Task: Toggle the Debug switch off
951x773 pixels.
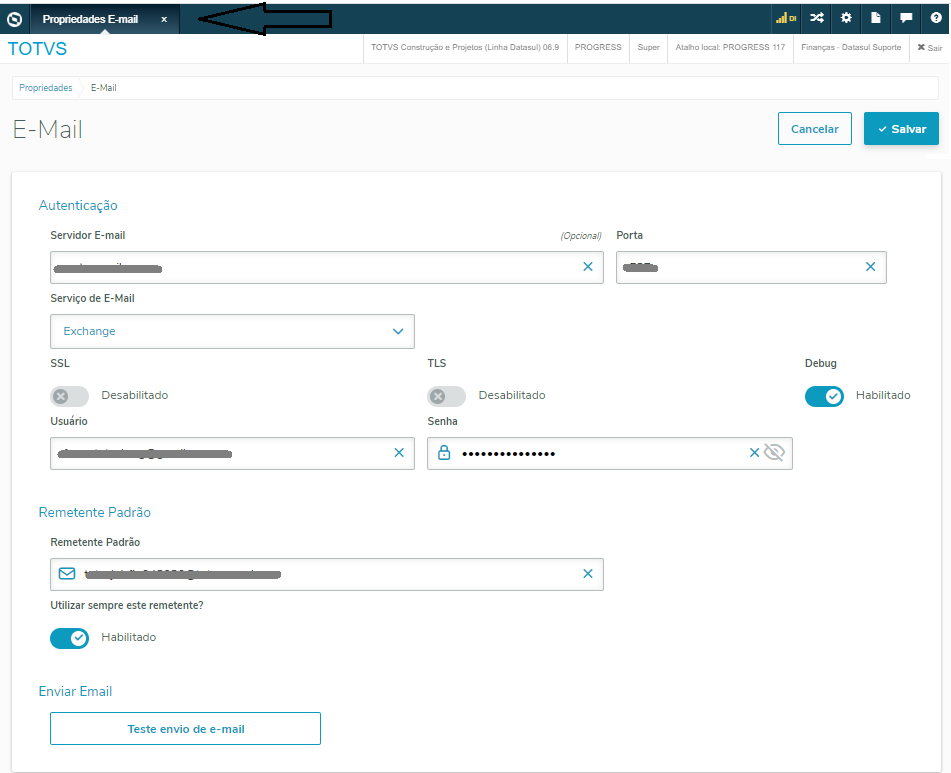Action: [x=824, y=396]
